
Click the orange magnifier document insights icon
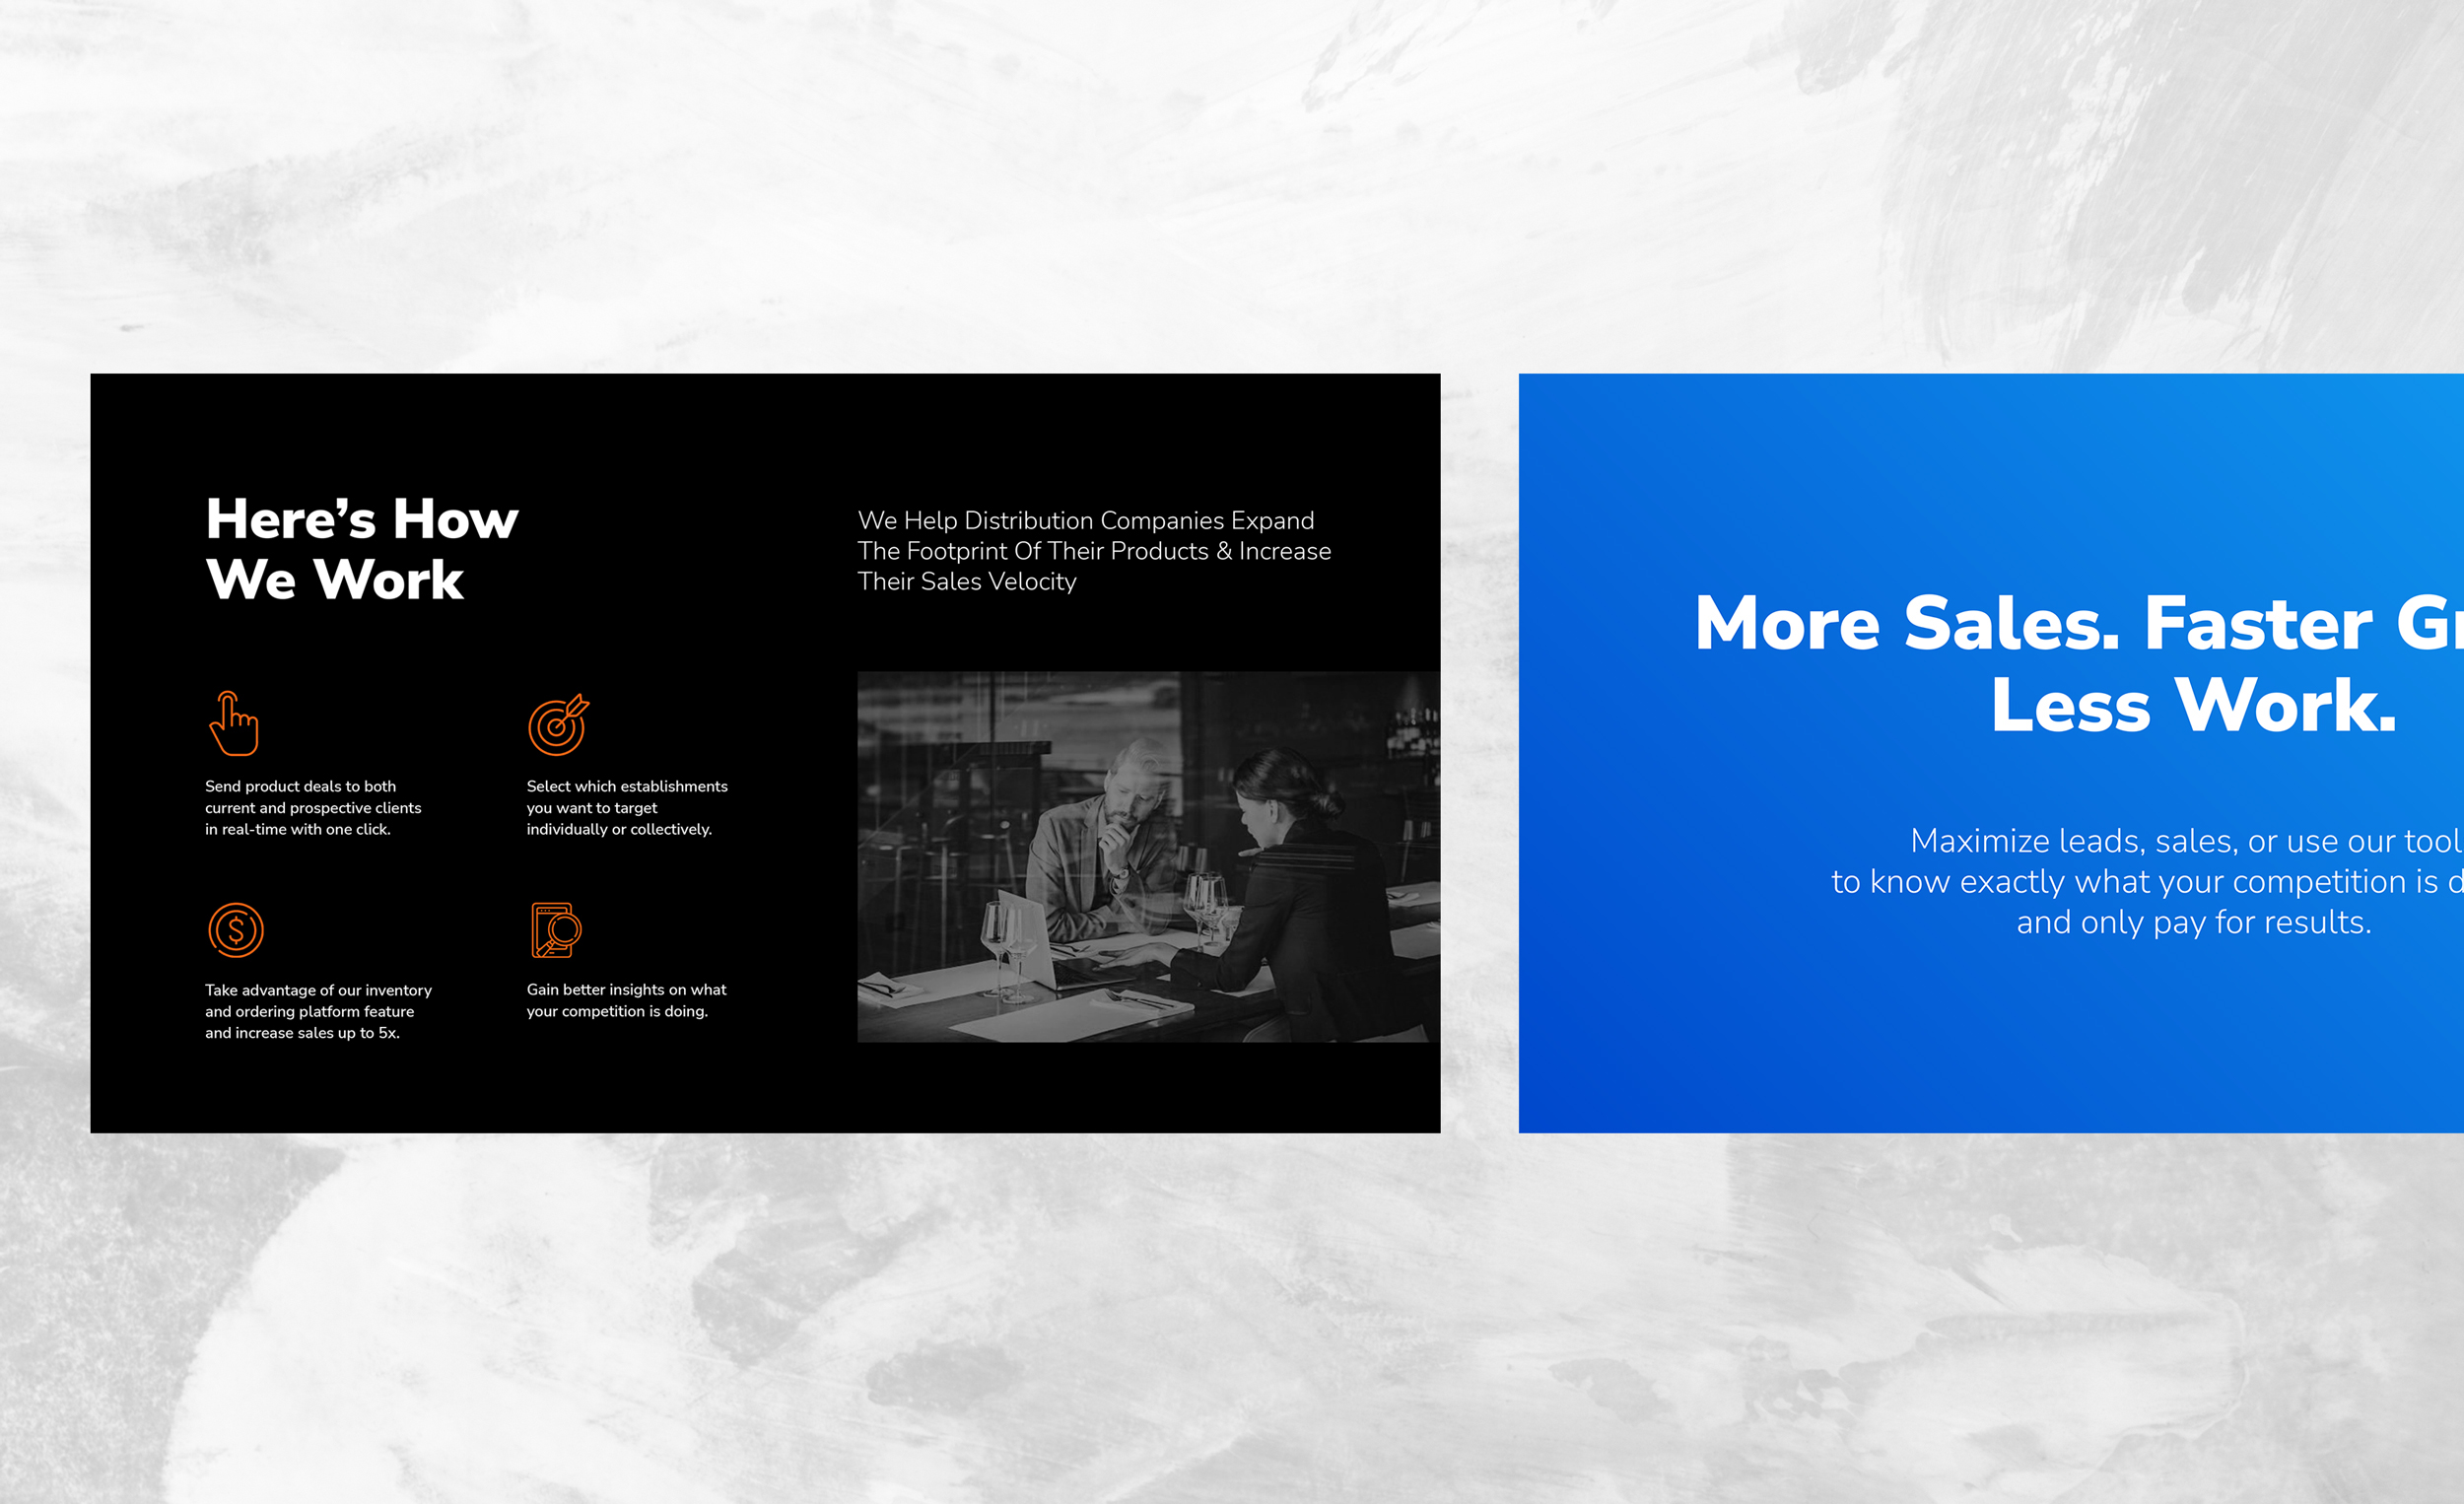556,930
